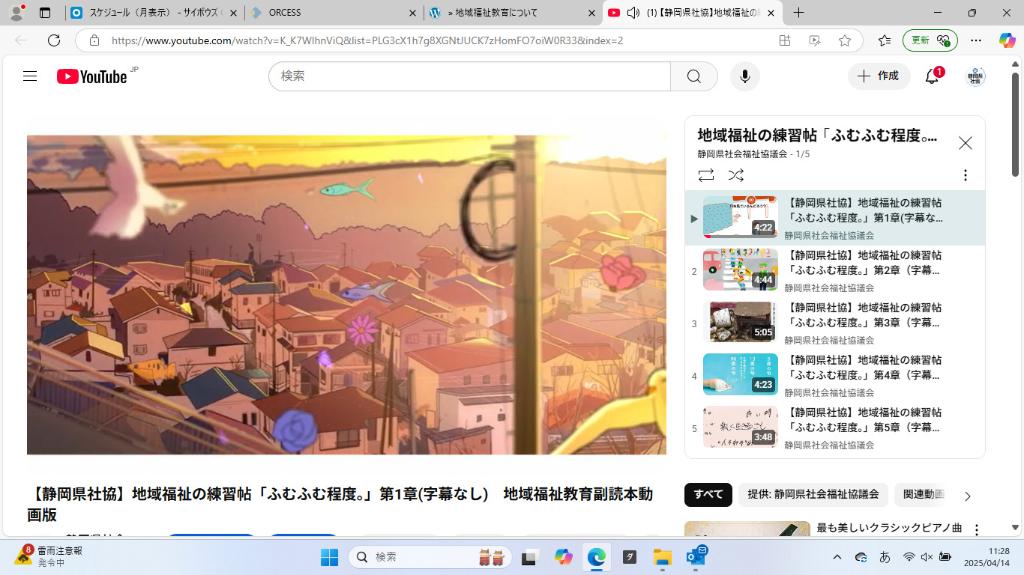
Task: Show hidden system tray icons
Action: (837, 557)
